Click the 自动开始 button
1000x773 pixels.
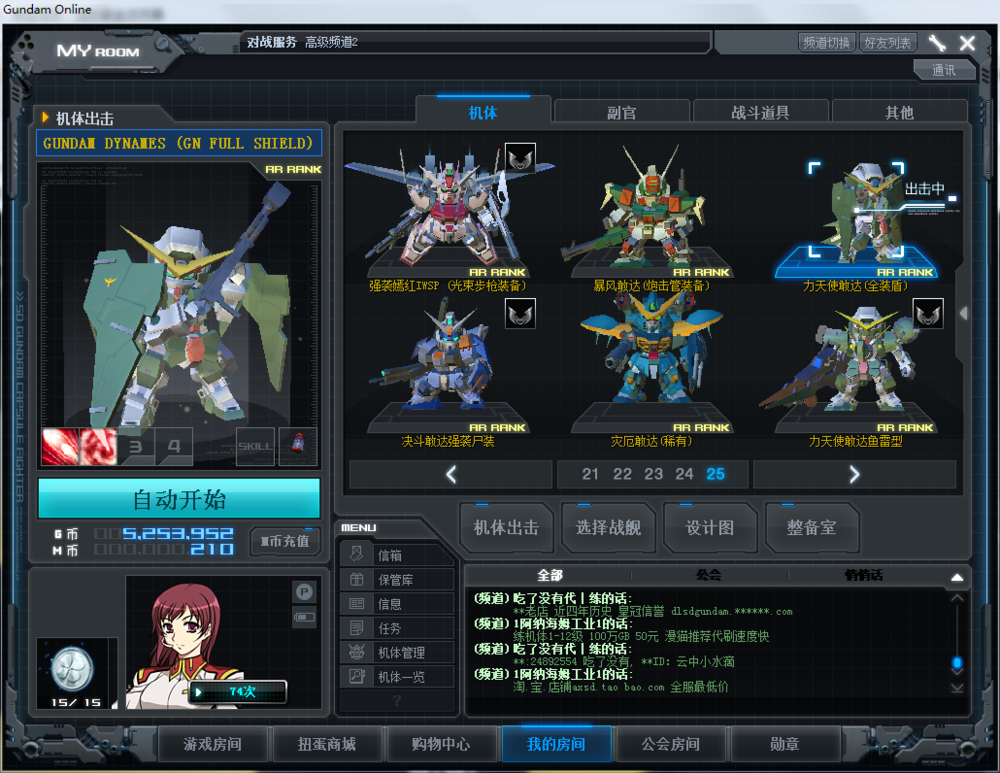click(x=179, y=499)
